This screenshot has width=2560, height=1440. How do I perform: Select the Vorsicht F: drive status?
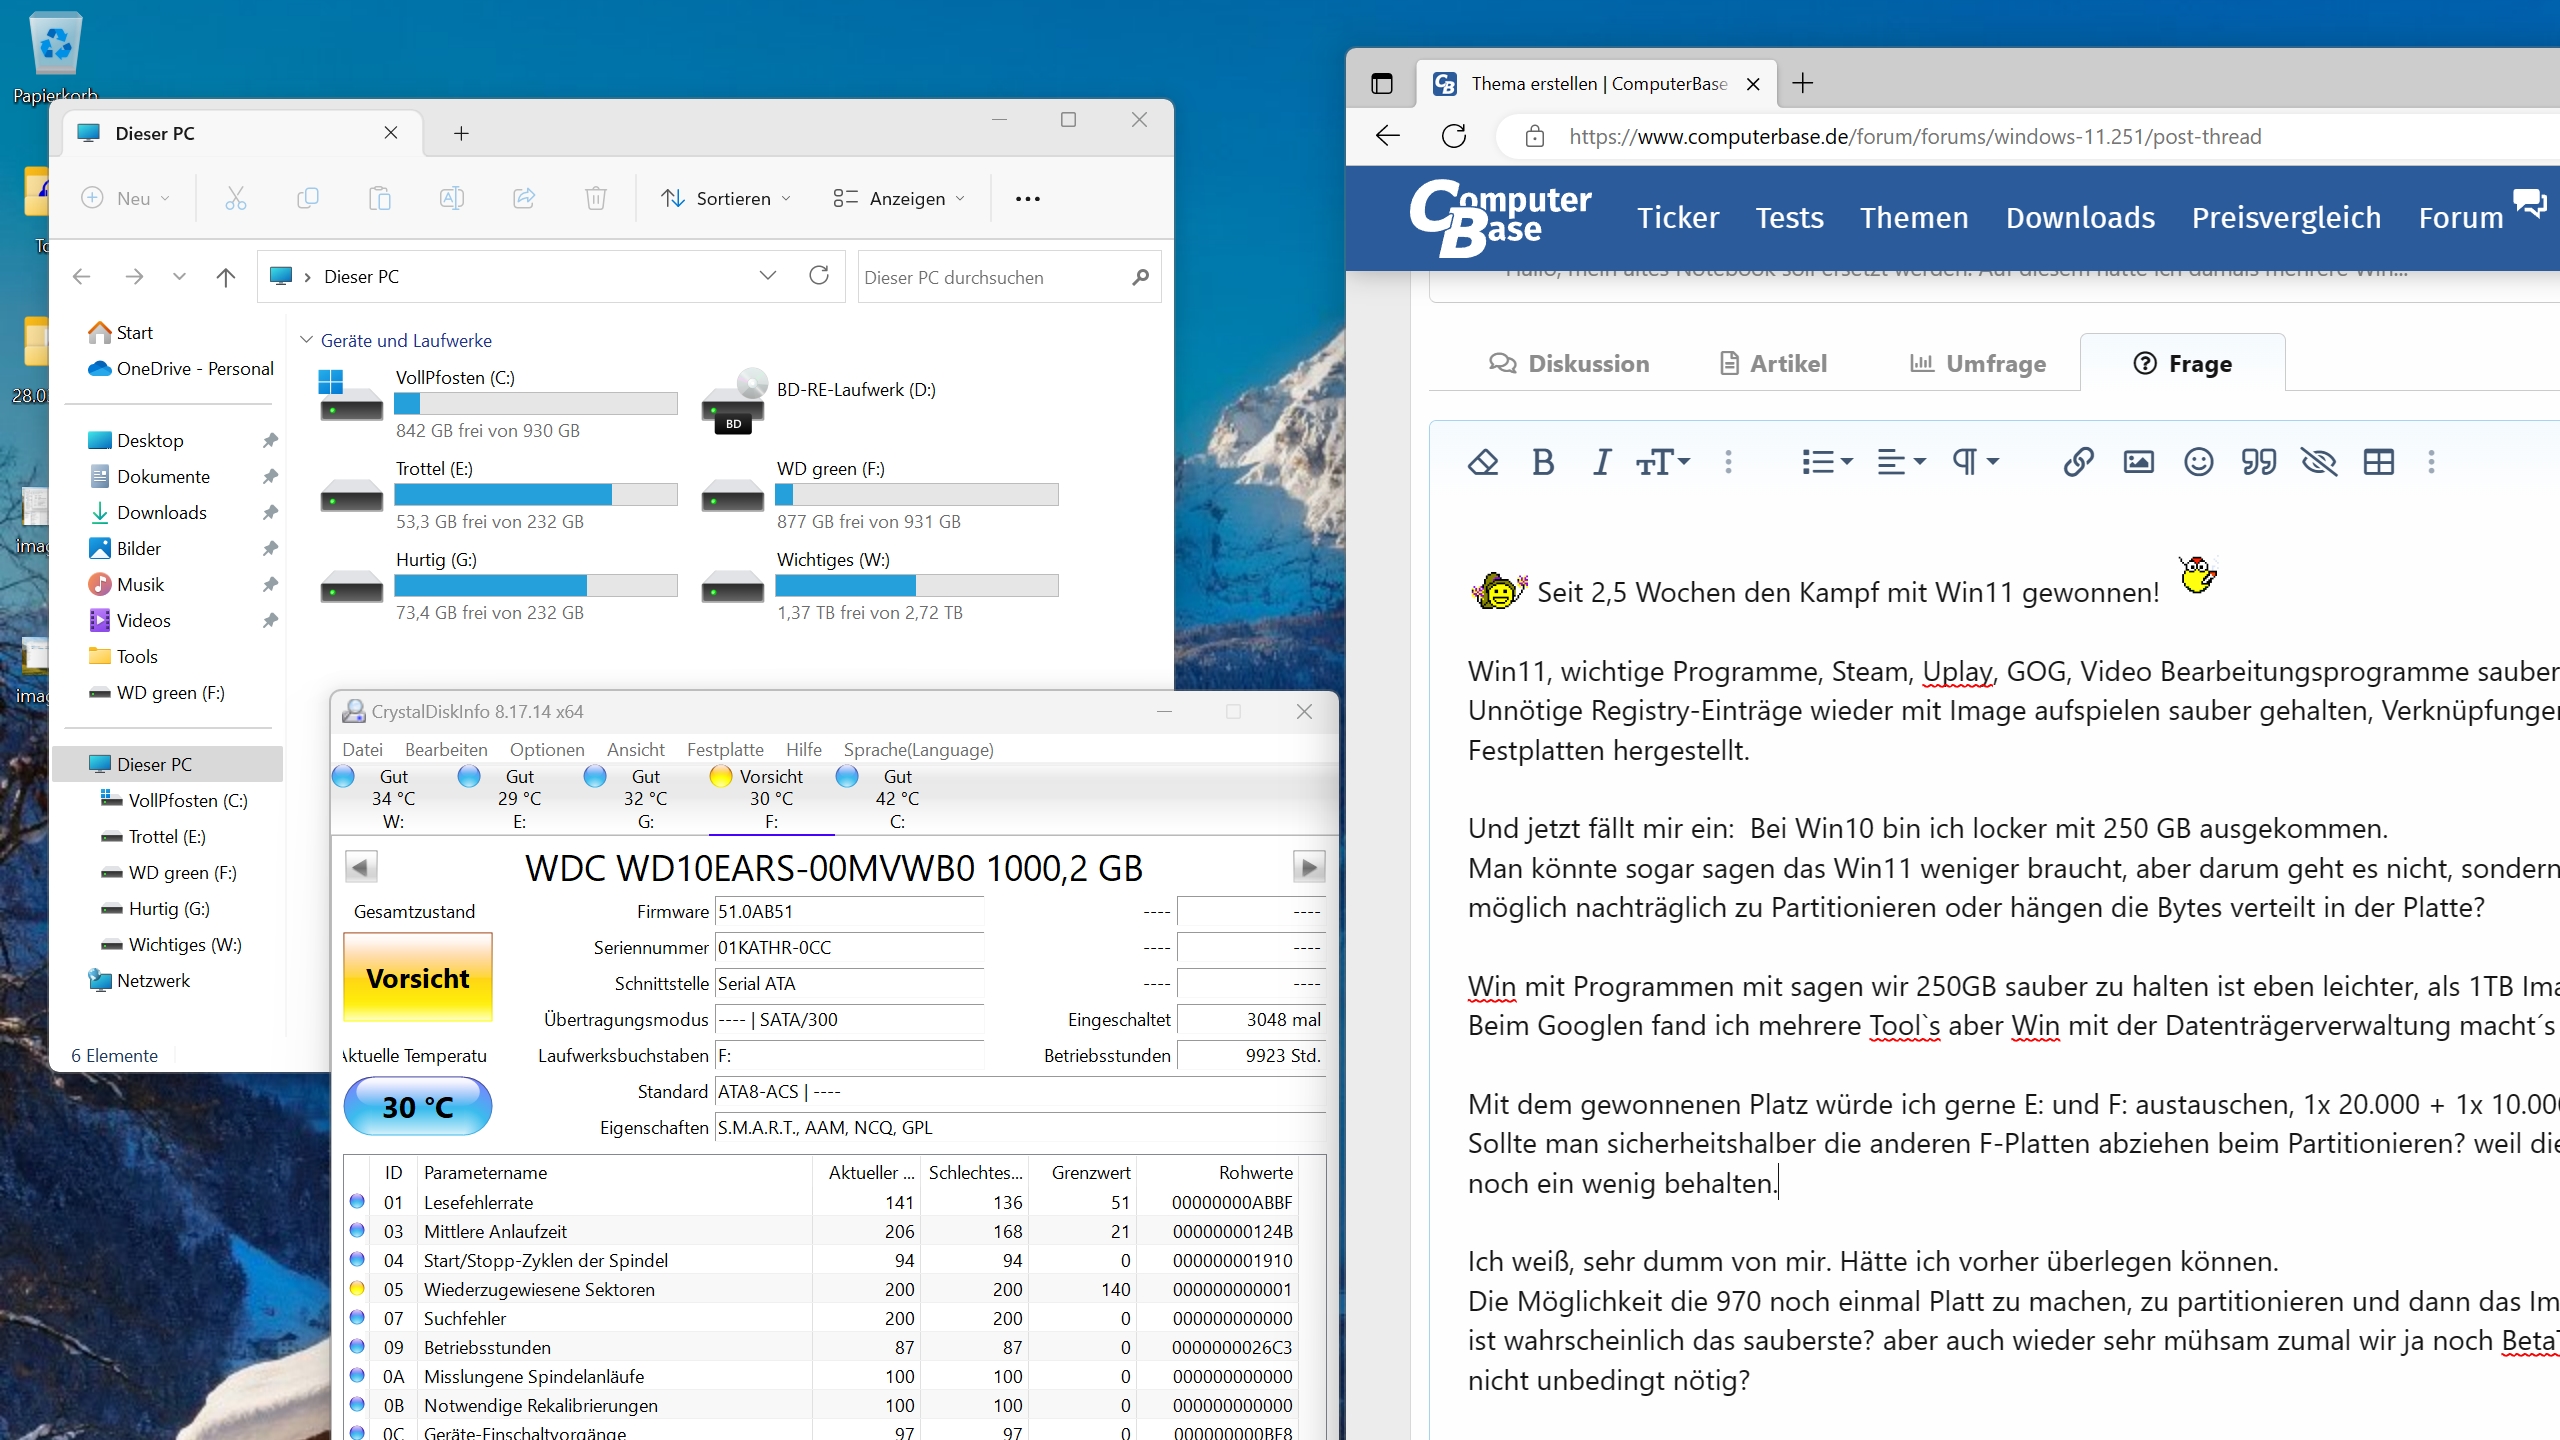(770, 798)
